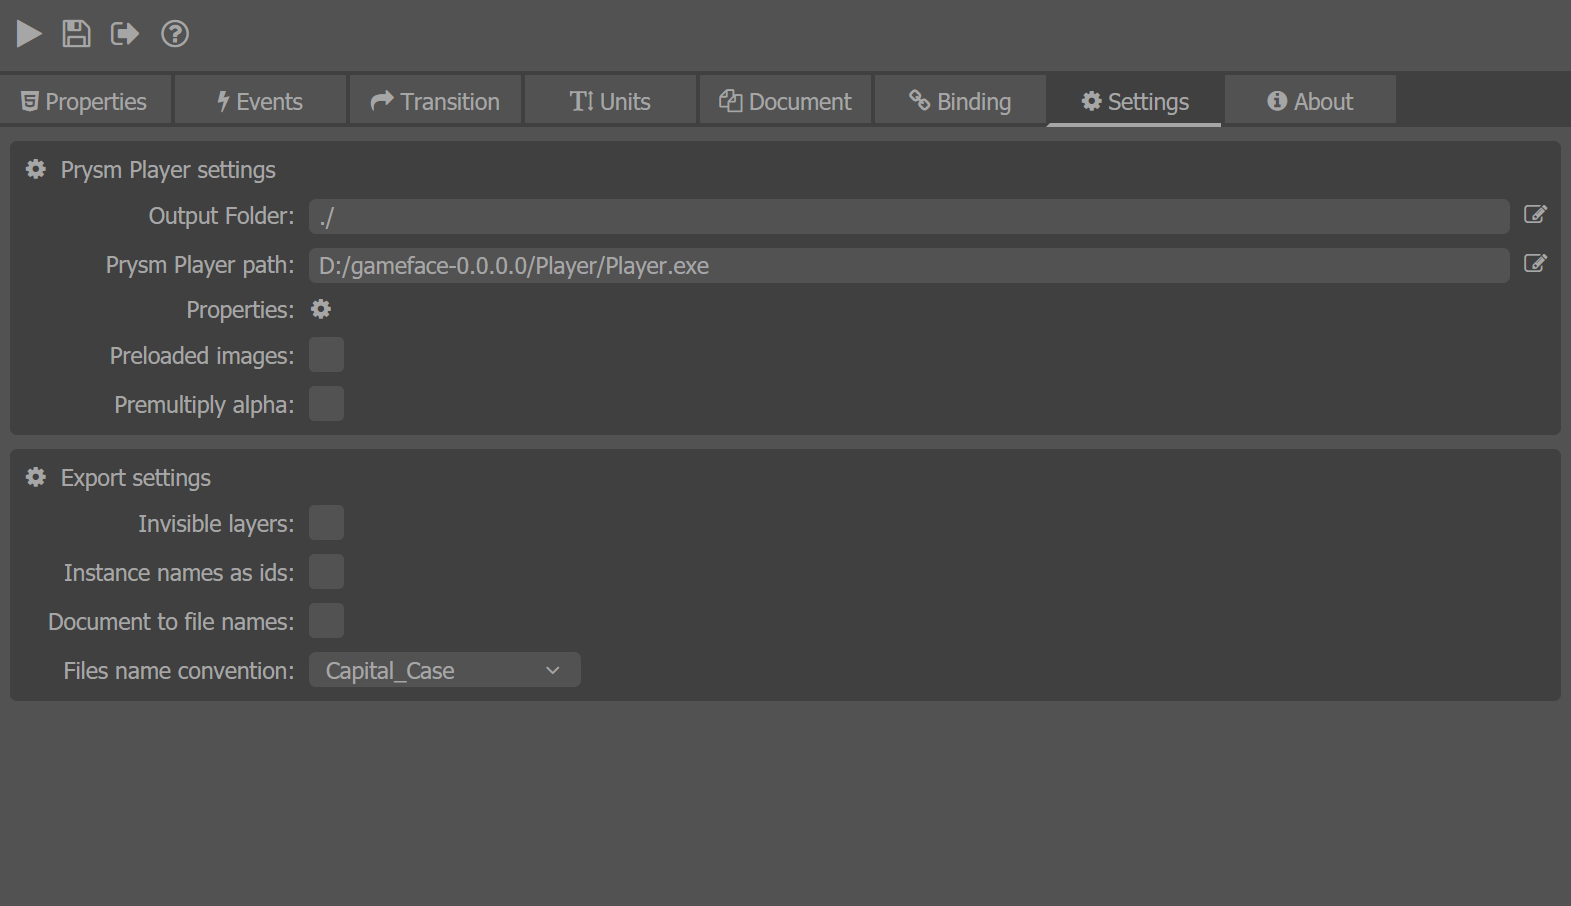1571x906 pixels.
Task: Click the Prysm Player path field
Action: (x=909, y=265)
